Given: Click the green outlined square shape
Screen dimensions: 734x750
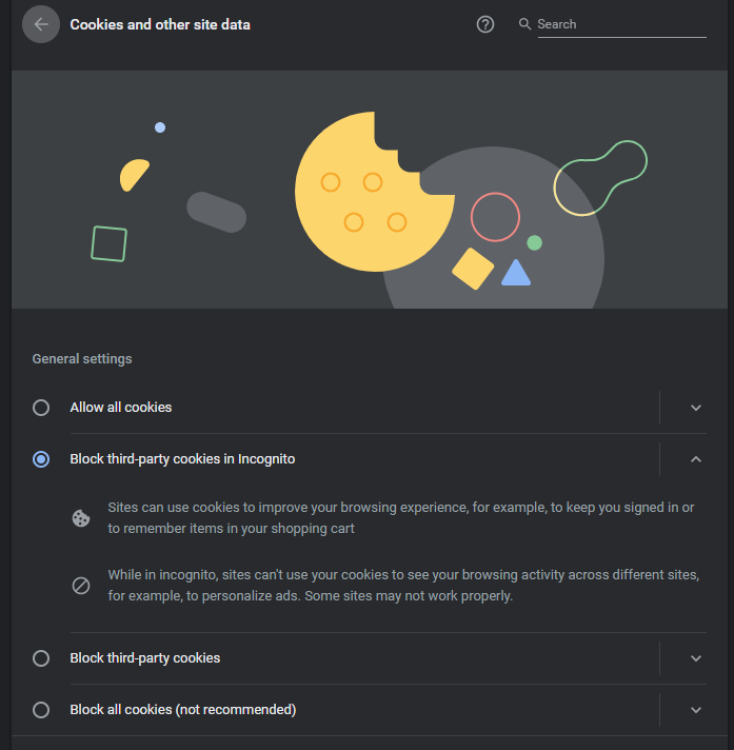Looking at the screenshot, I should [109, 244].
